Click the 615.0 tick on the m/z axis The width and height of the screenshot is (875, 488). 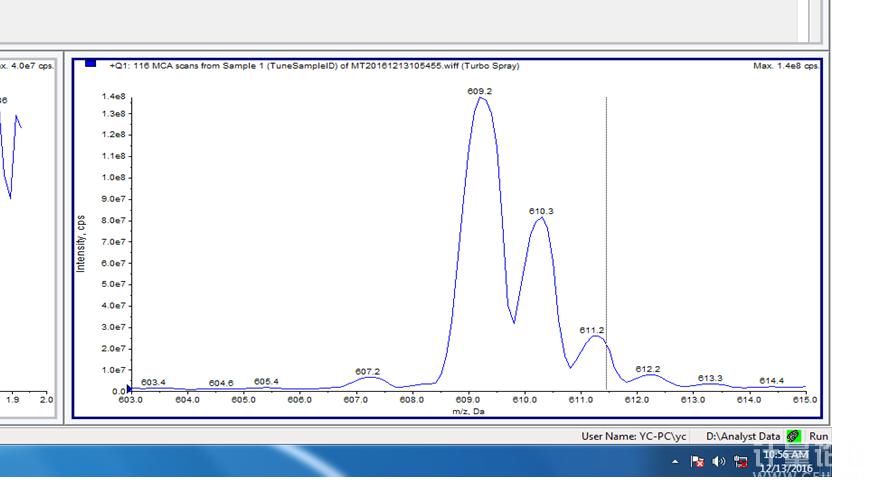(x=805, y=400)
